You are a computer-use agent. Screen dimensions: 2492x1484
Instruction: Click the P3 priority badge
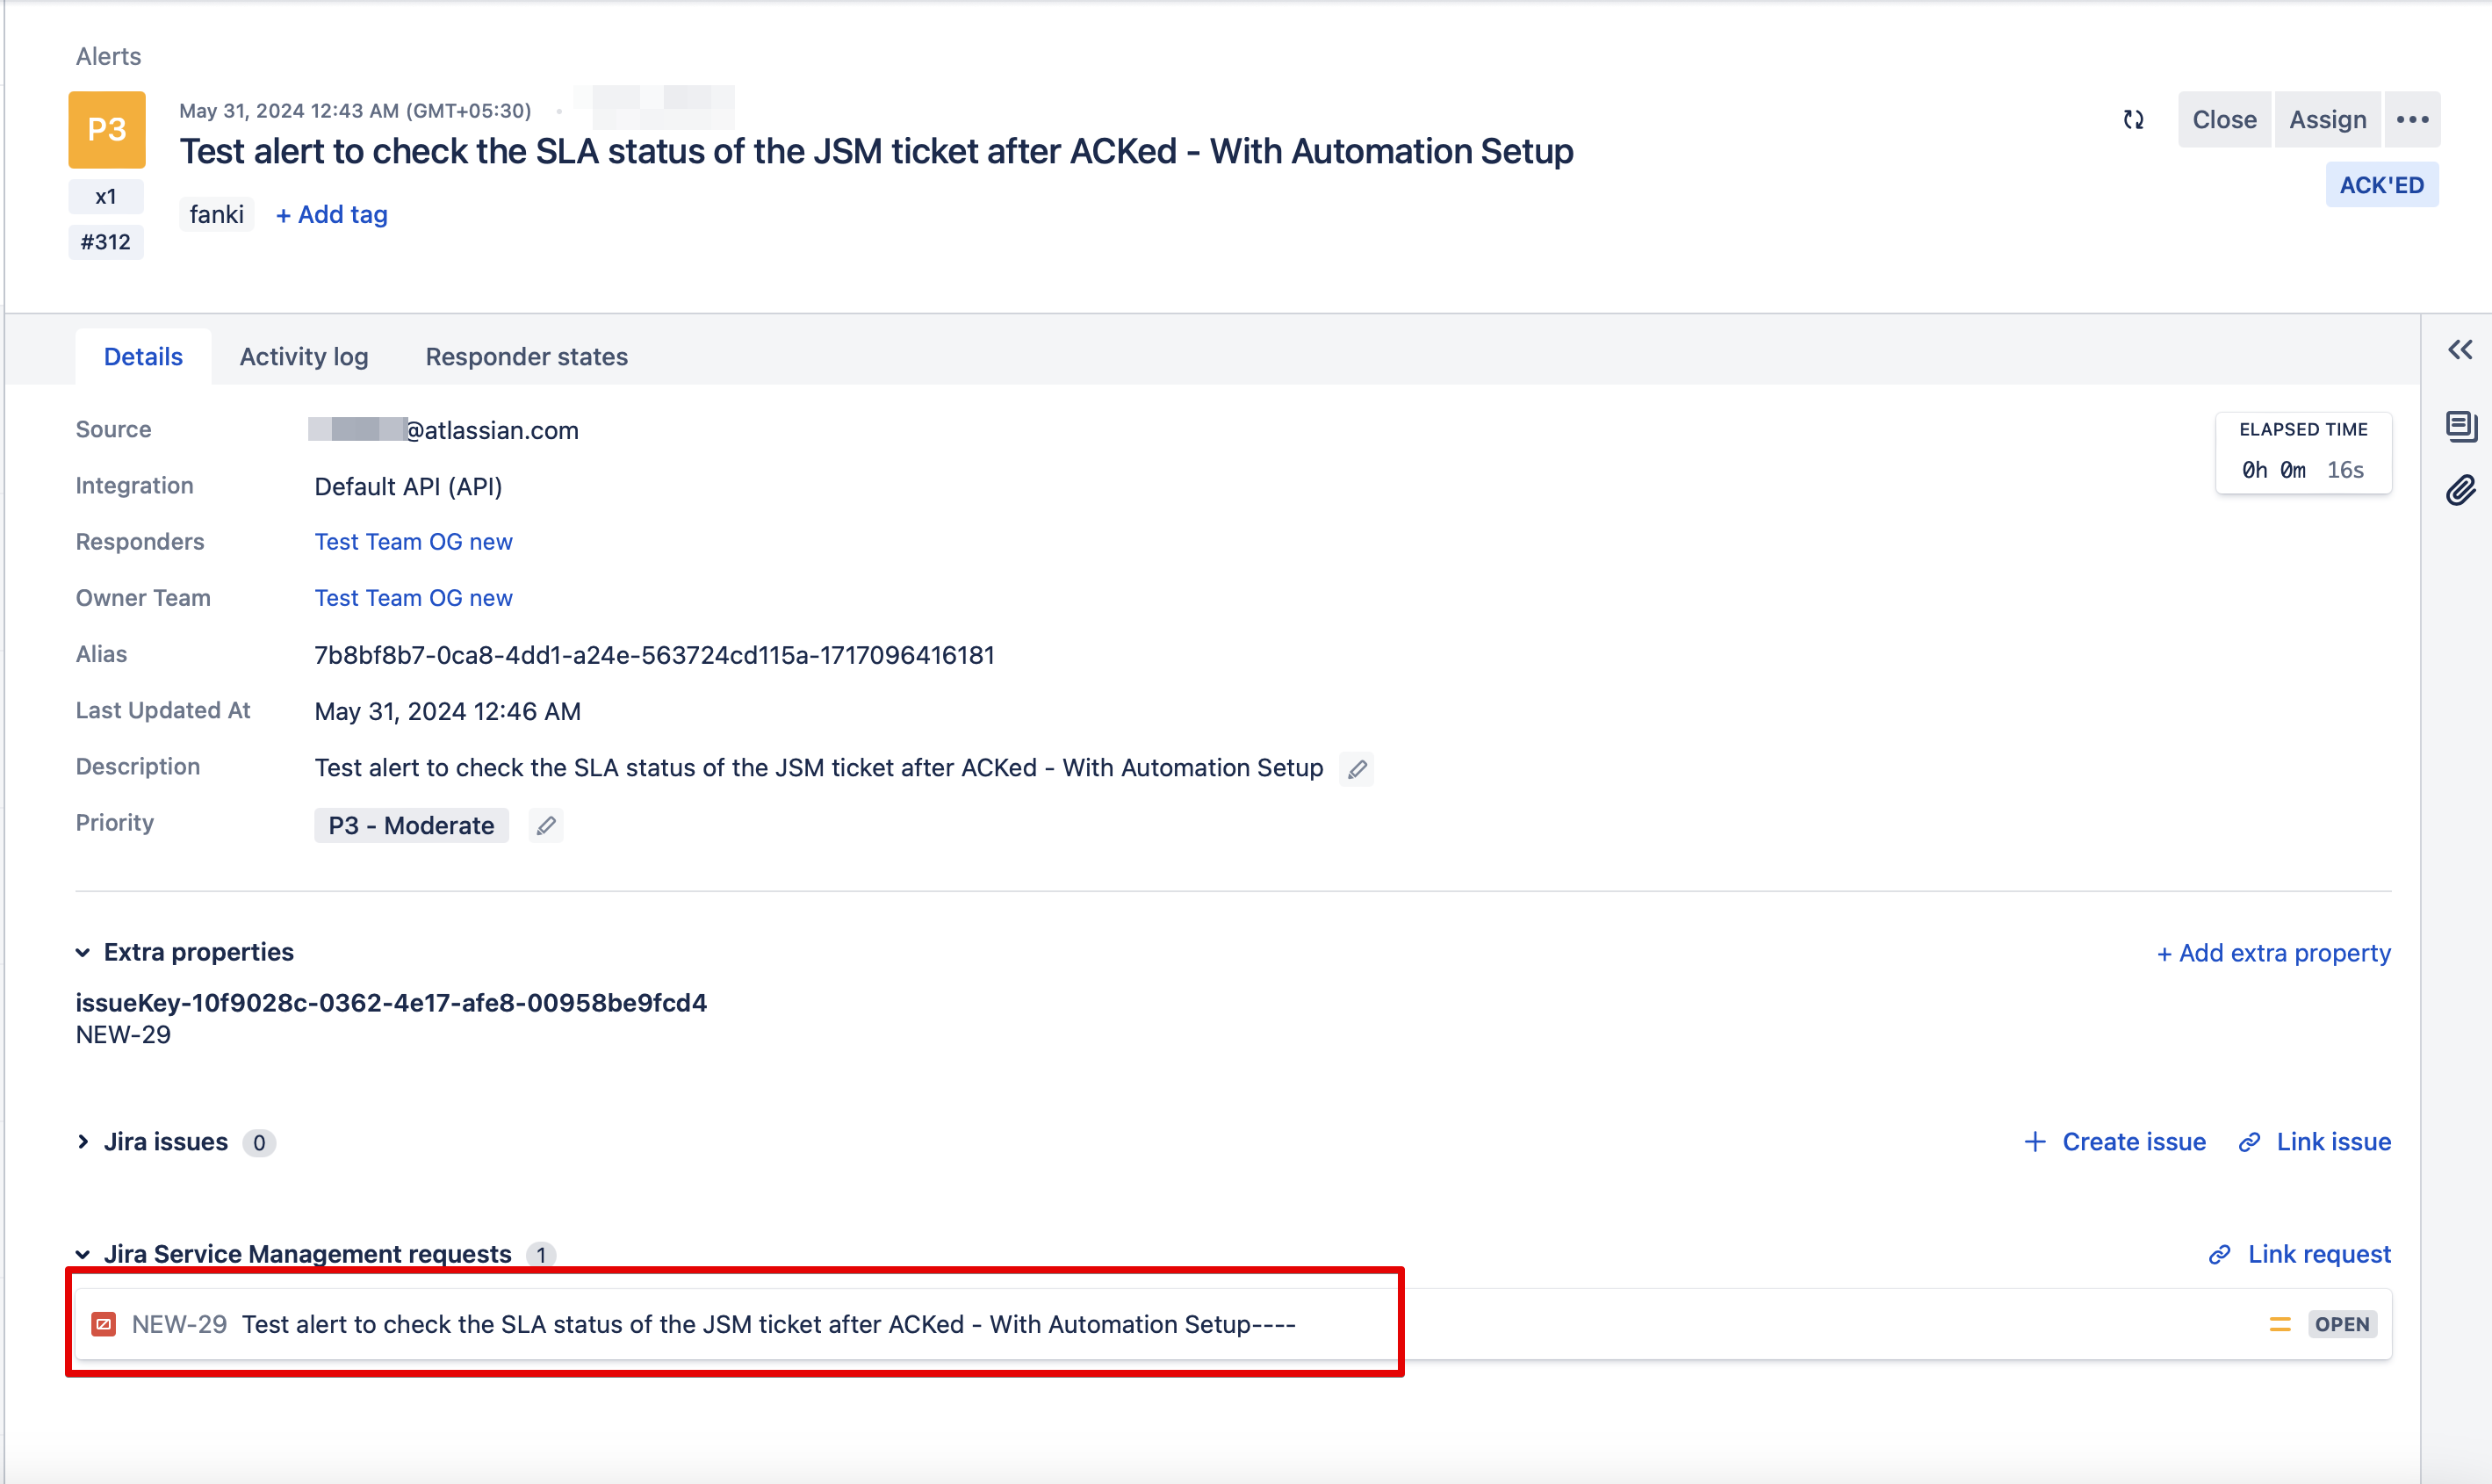(x=107, y=130)
